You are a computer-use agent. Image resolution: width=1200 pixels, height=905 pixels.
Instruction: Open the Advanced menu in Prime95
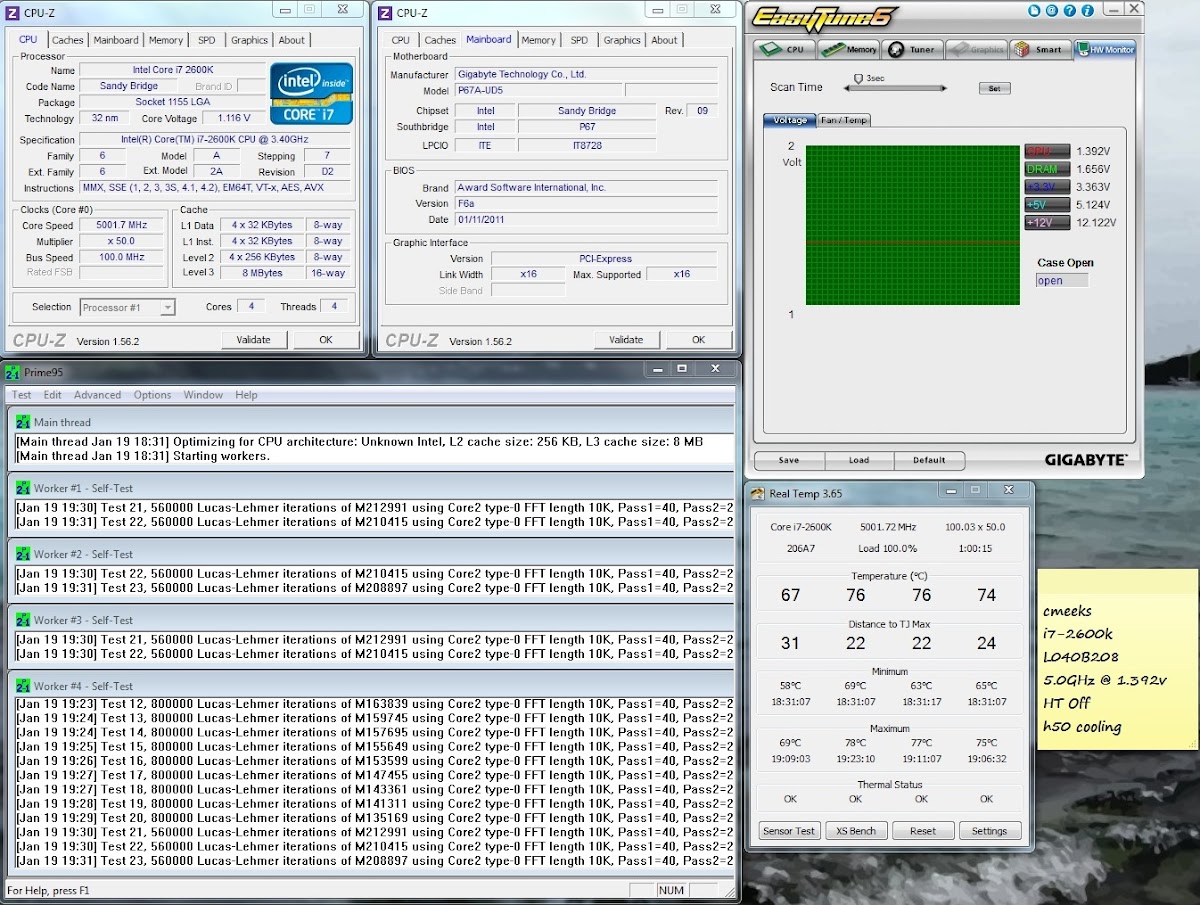97,395
